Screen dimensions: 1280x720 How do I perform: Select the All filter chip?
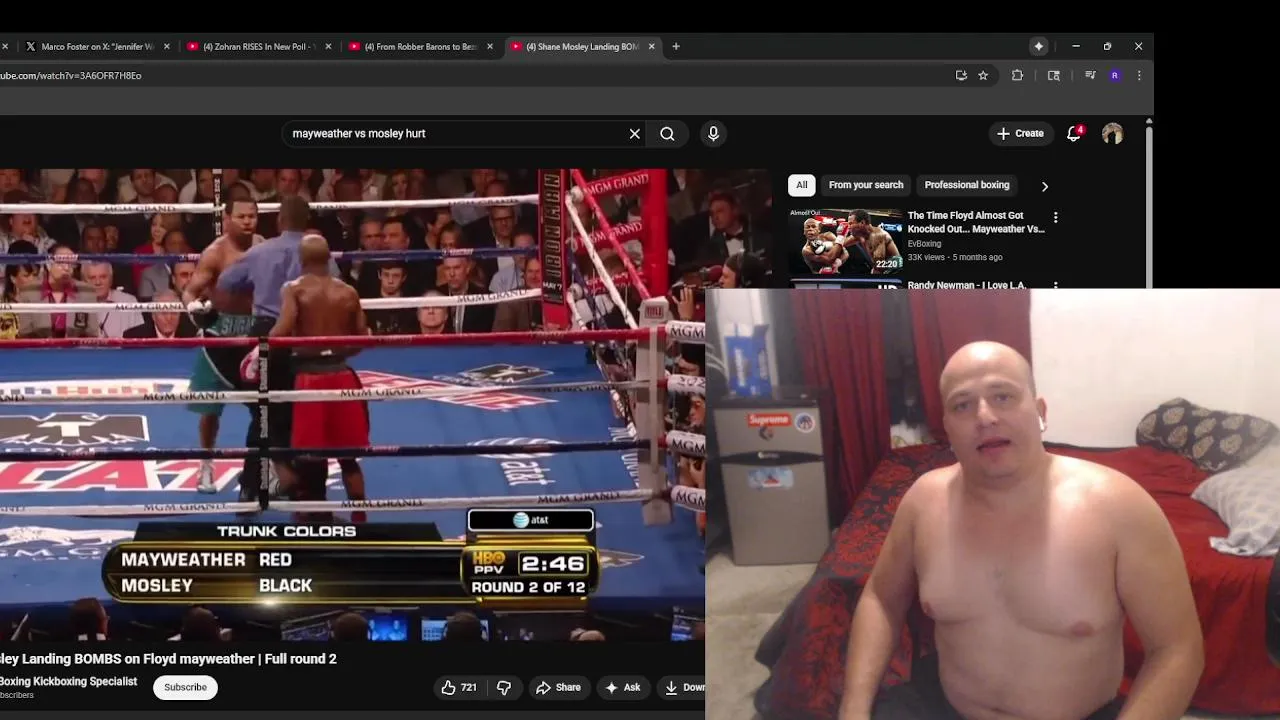tap(801, 185)
